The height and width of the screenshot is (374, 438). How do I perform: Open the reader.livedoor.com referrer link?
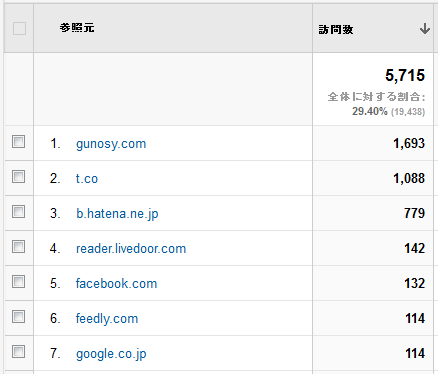(131, 249)
